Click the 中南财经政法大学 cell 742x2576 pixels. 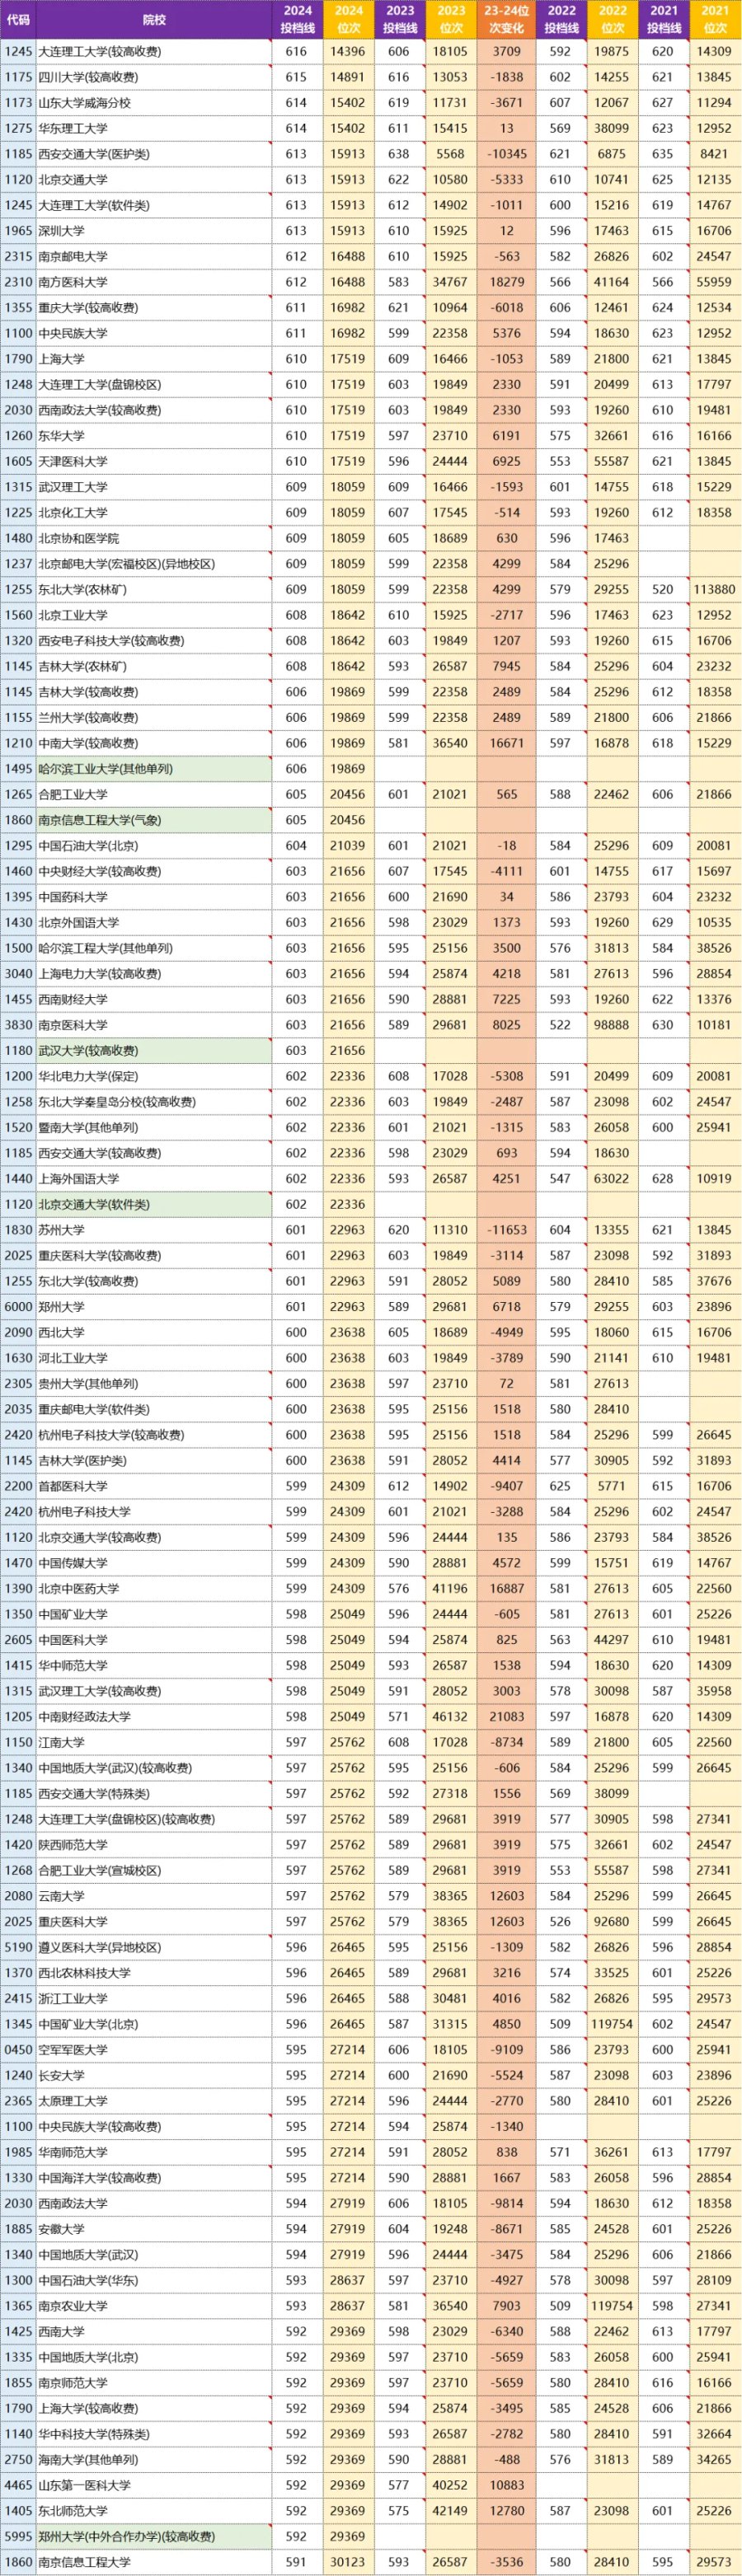pos(154,1717)
